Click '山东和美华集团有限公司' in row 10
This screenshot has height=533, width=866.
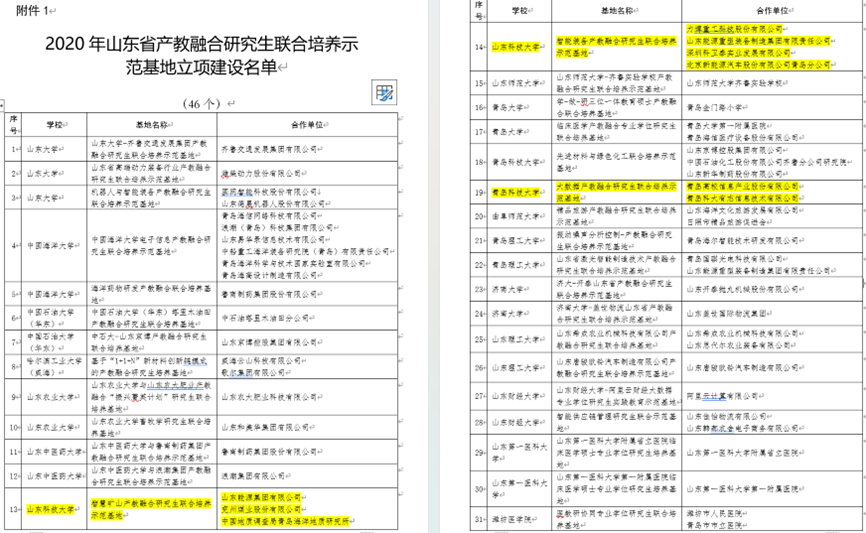pyautogui.click(x=265, y=428)
